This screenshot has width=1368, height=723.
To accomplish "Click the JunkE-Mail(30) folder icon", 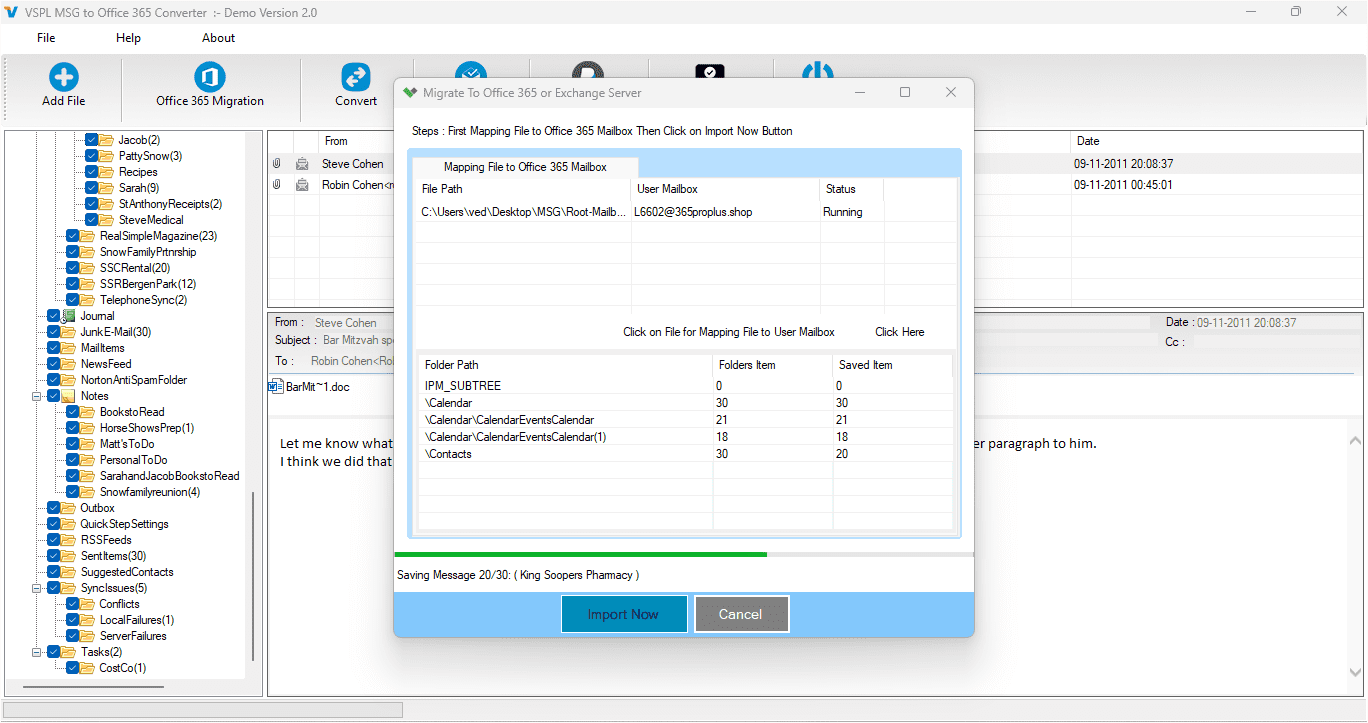I will click(x=69, y=332).
